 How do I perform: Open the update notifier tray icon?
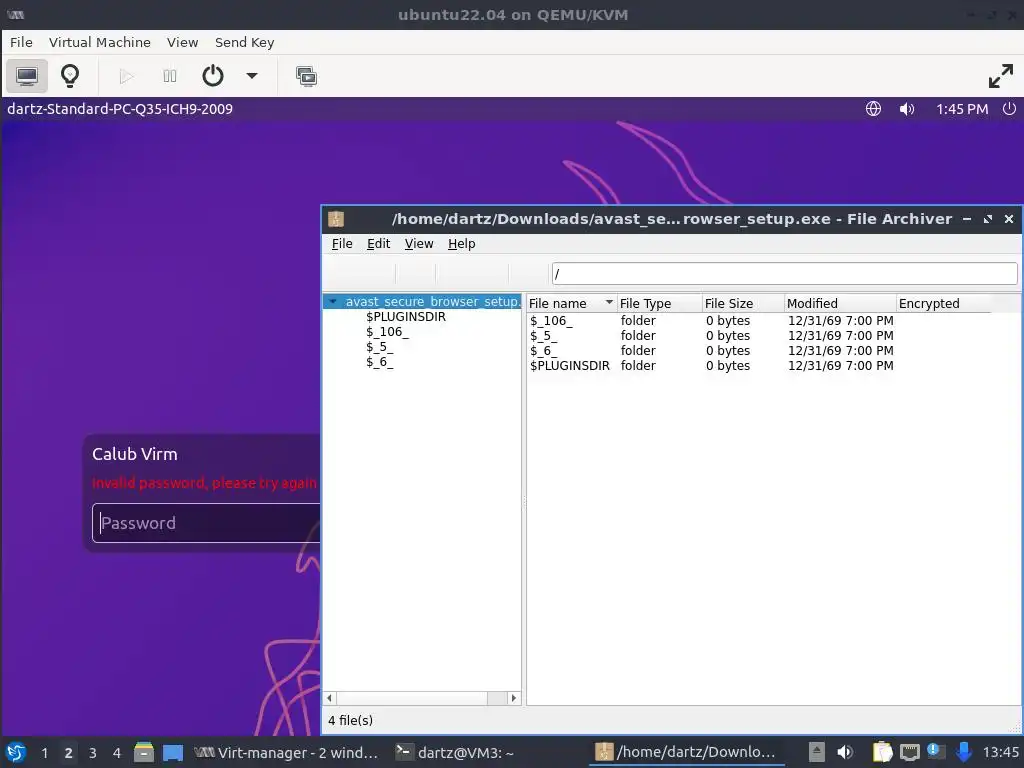point(936,752)
